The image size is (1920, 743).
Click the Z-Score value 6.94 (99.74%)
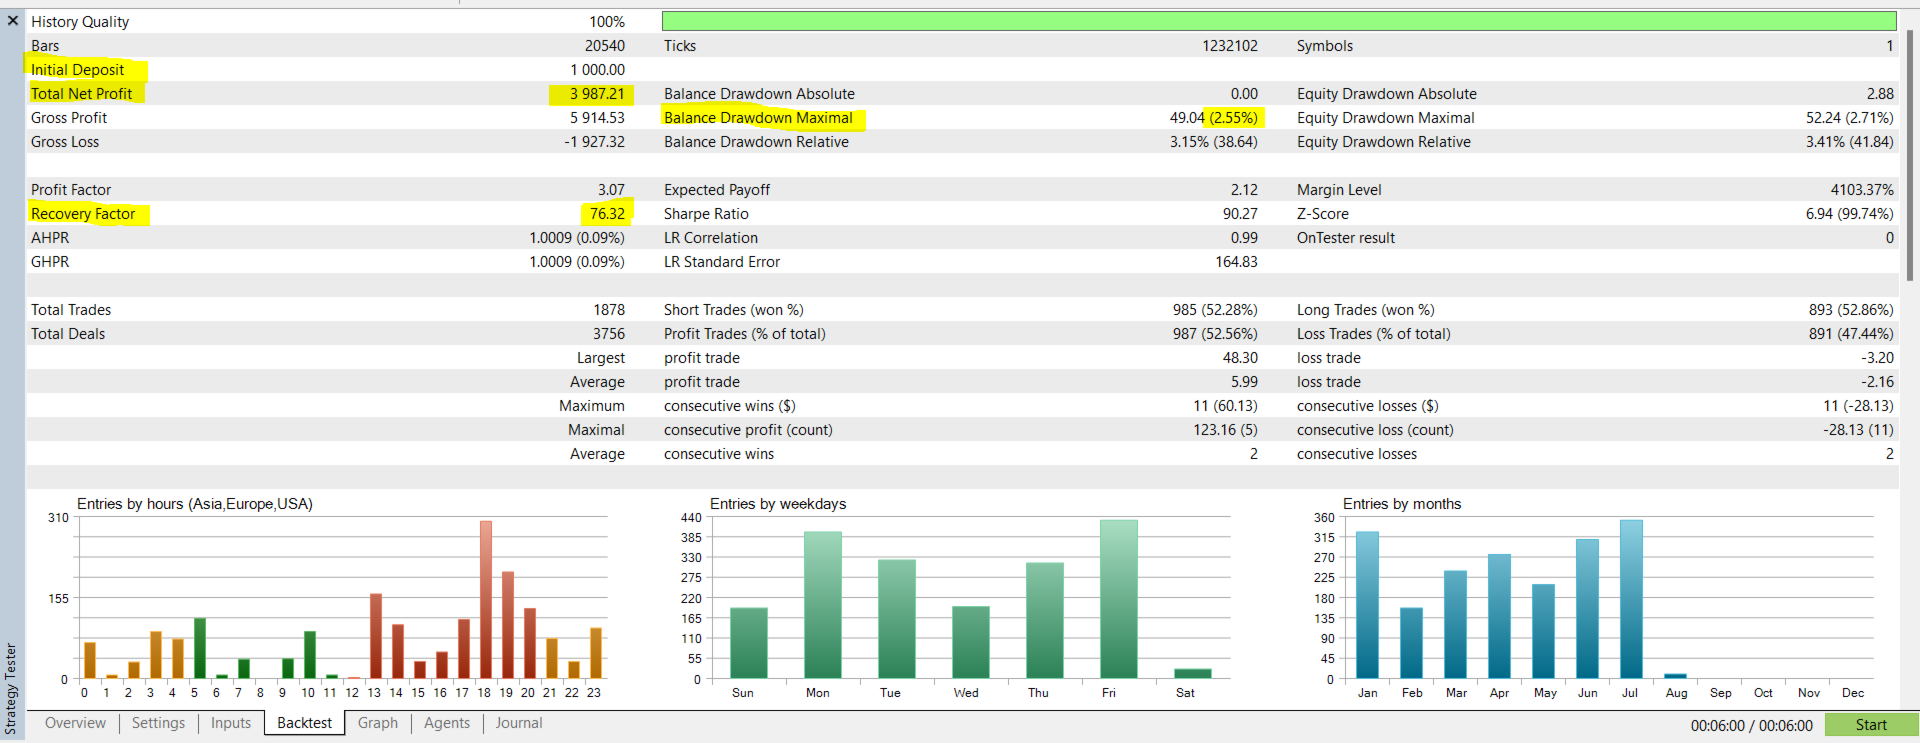[x=1849, y=214]
